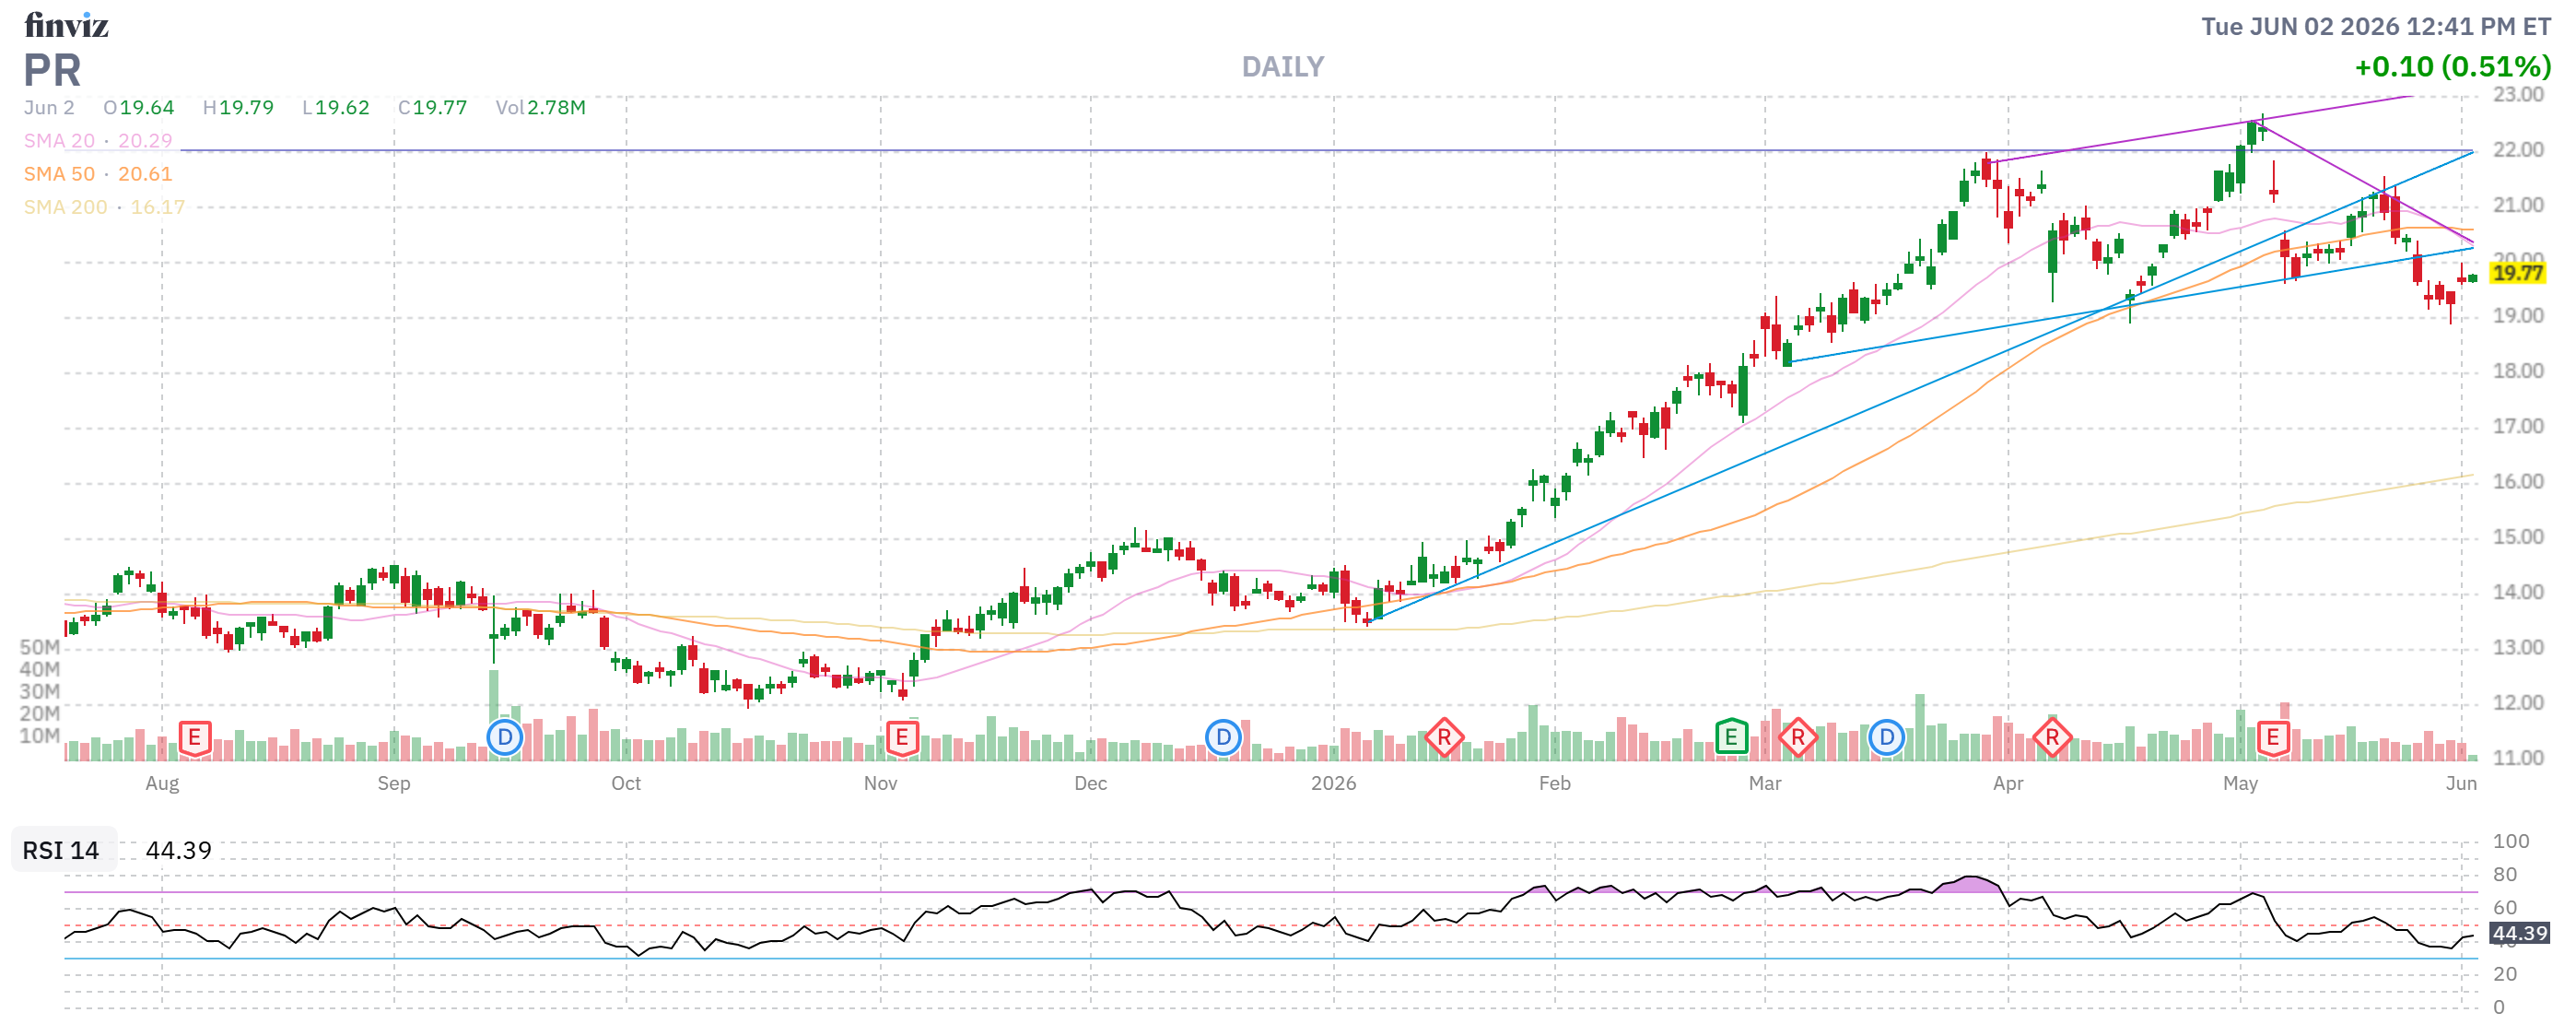Click the March dividend D marker
This screenshot has height=1036, width=2576.
click(x=1886, y=738)
